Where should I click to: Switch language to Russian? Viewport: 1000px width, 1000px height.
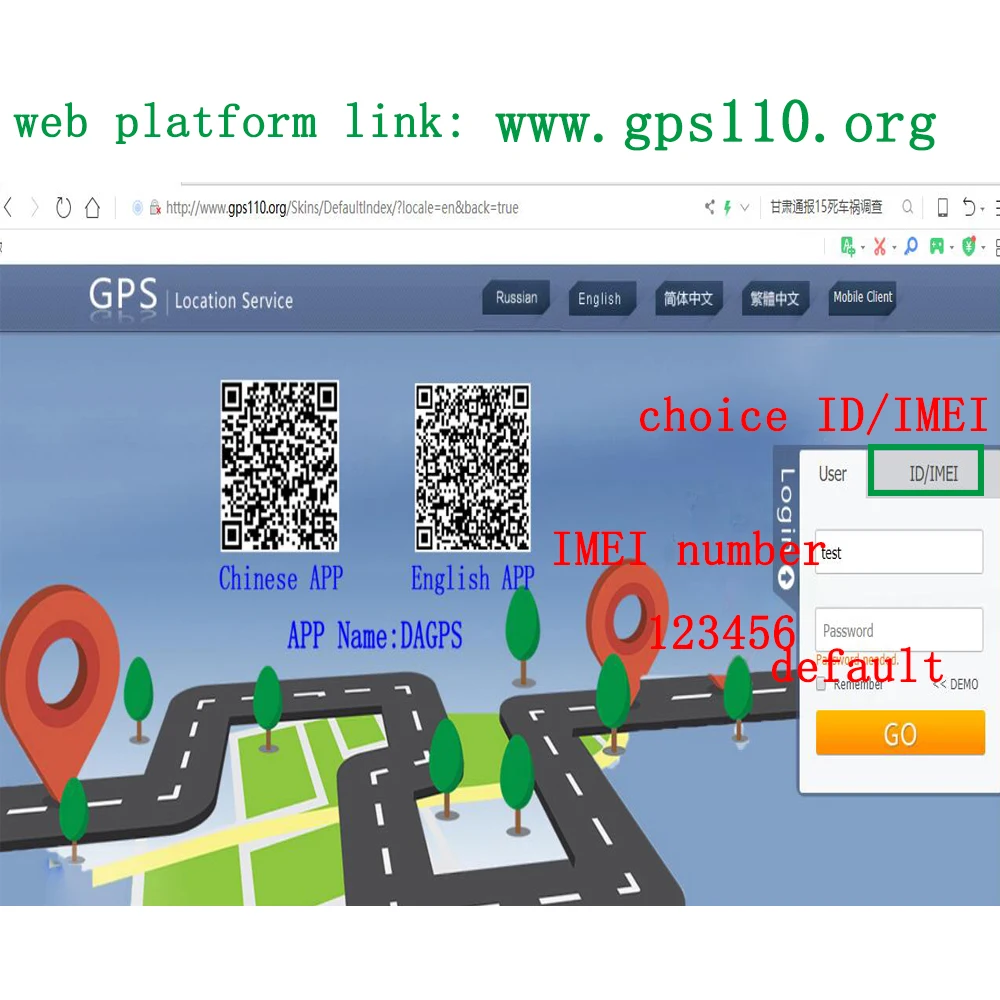tap(517, 298)
